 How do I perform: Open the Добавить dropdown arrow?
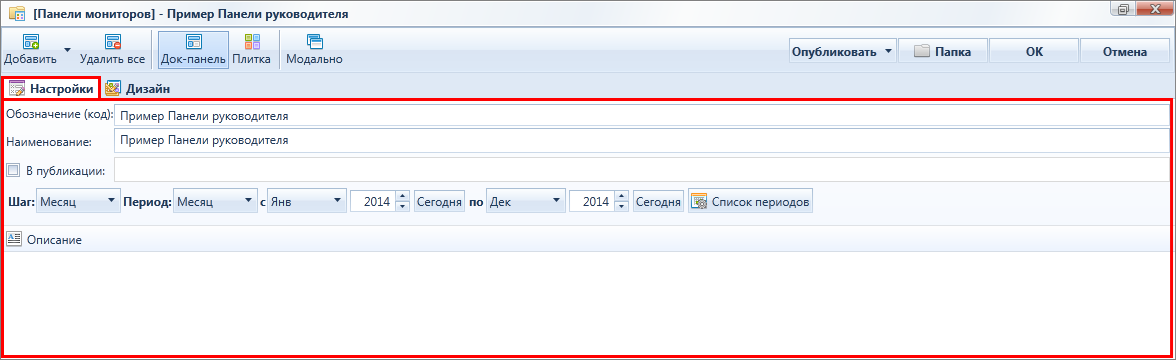(67, 50)
